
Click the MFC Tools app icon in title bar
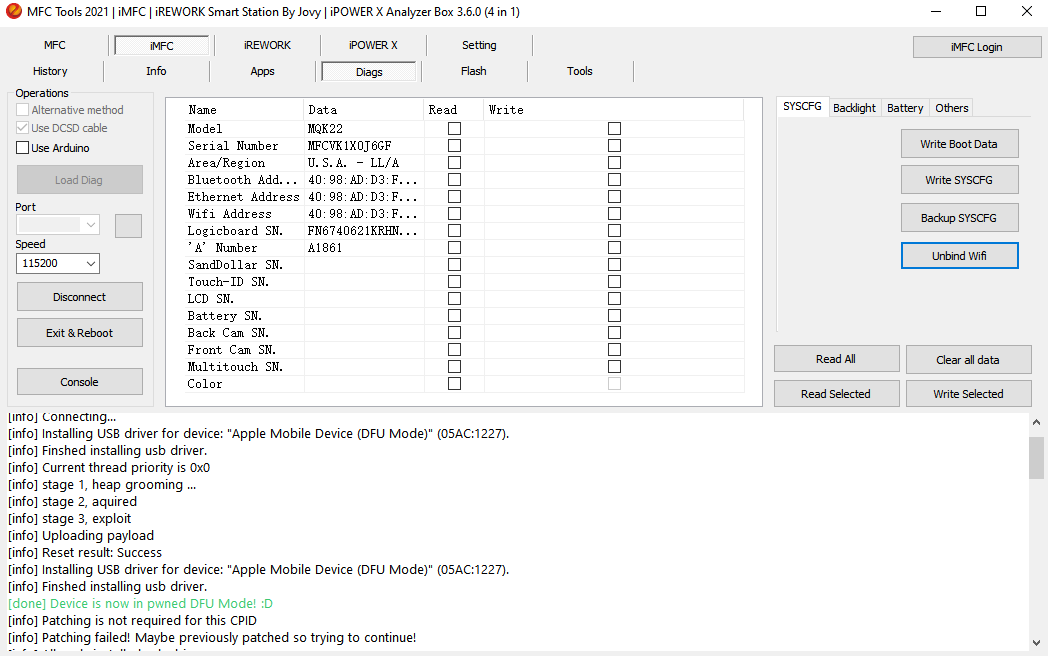13,12
